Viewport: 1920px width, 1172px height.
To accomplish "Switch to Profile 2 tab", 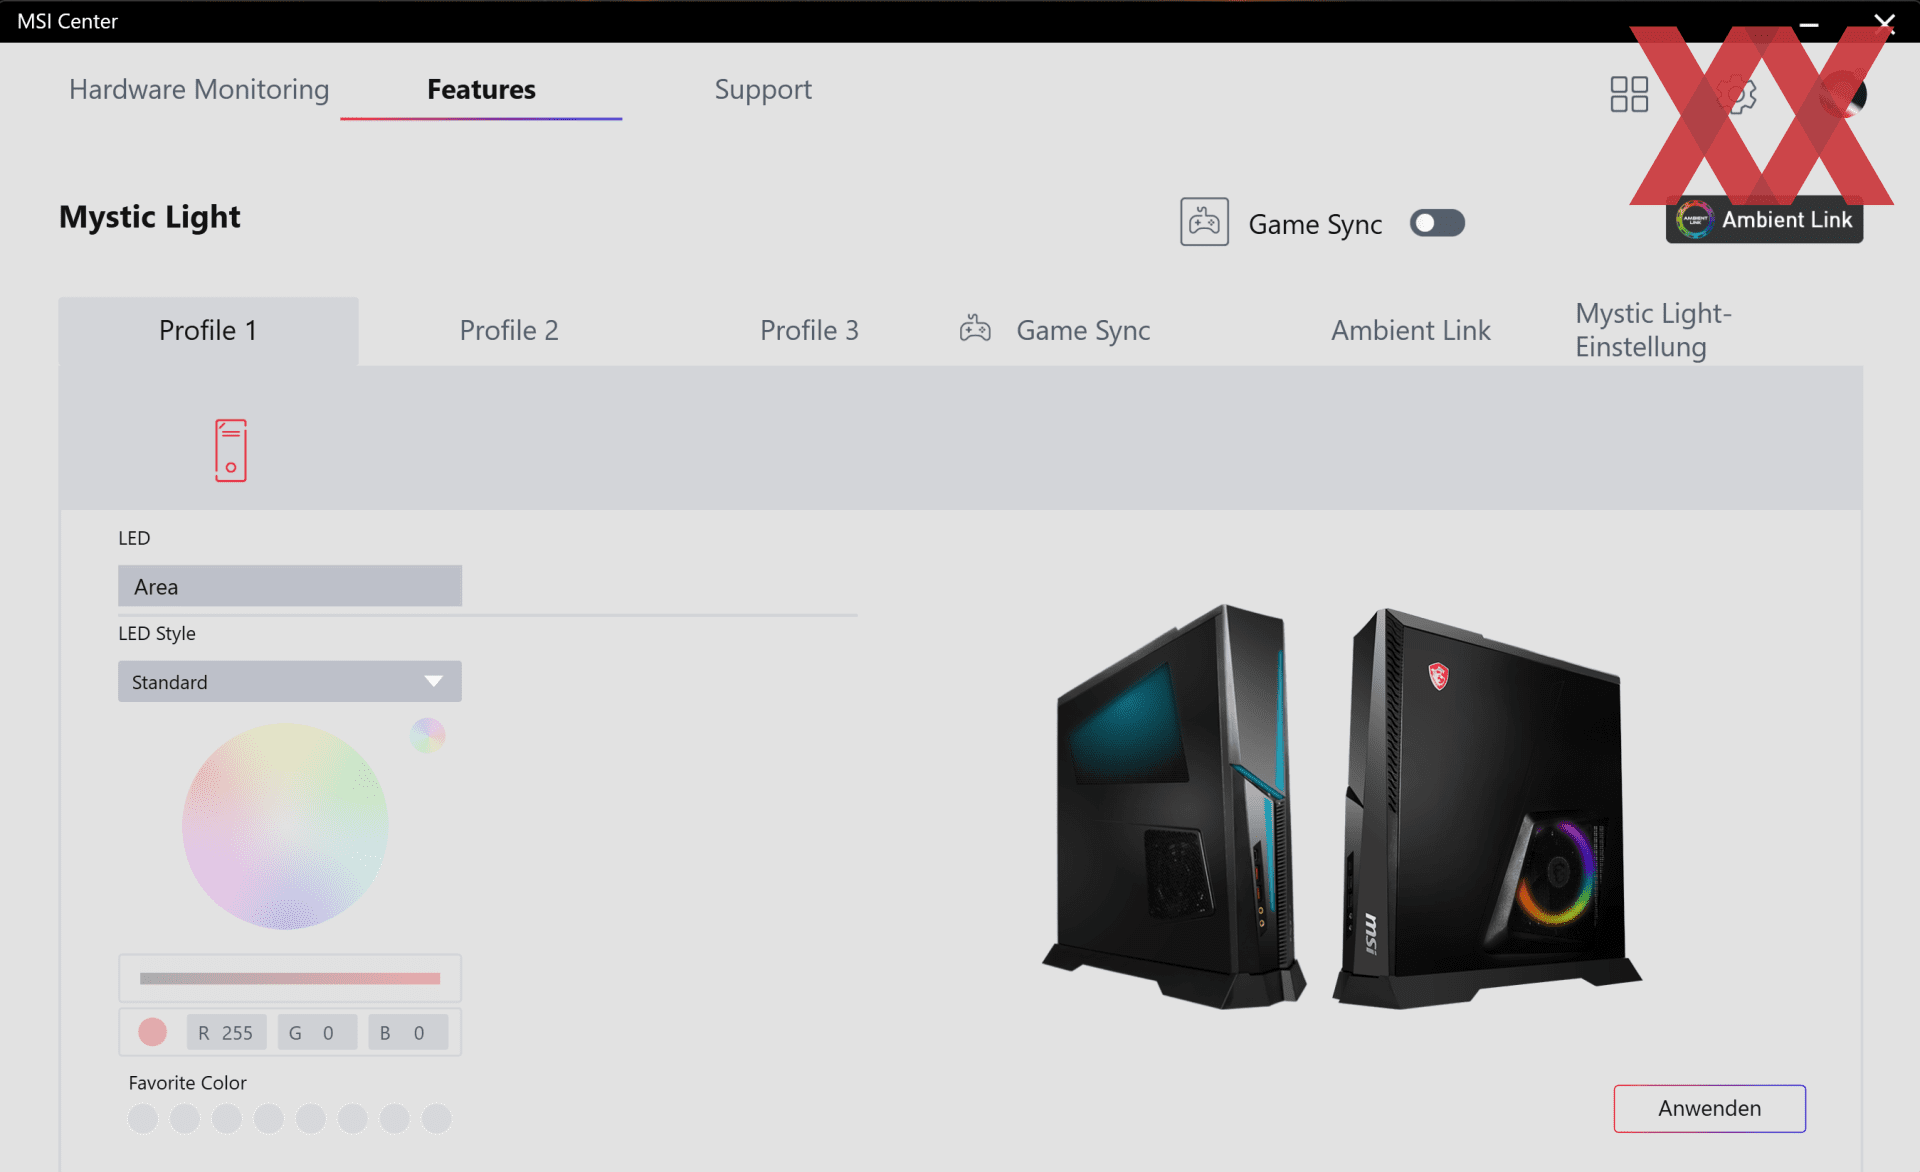I will (507, 329).
